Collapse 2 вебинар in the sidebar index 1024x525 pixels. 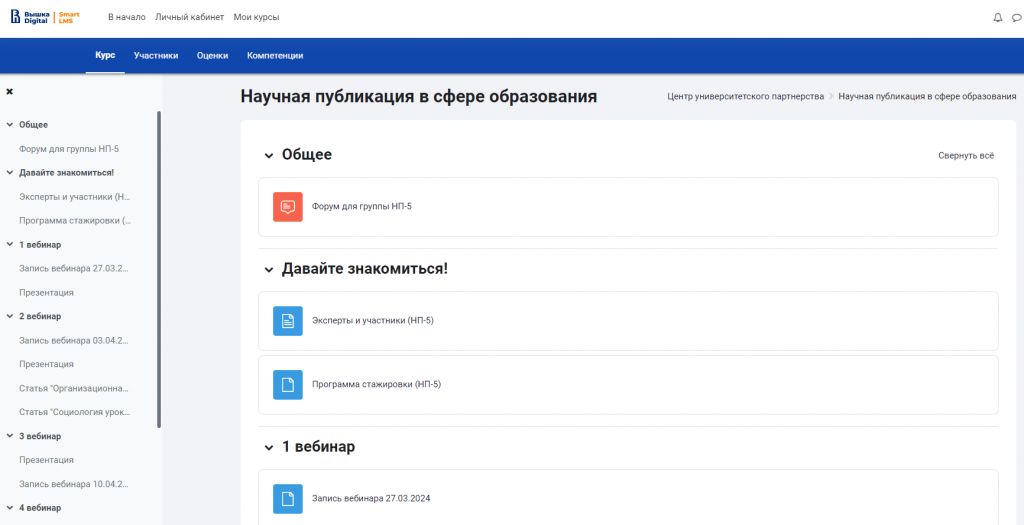[x=10, y=316]
